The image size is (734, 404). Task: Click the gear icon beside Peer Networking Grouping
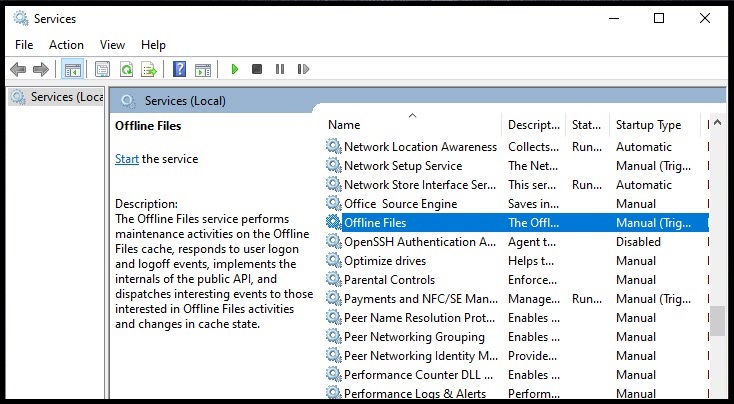pyautogui.click(x=334, y=337)
